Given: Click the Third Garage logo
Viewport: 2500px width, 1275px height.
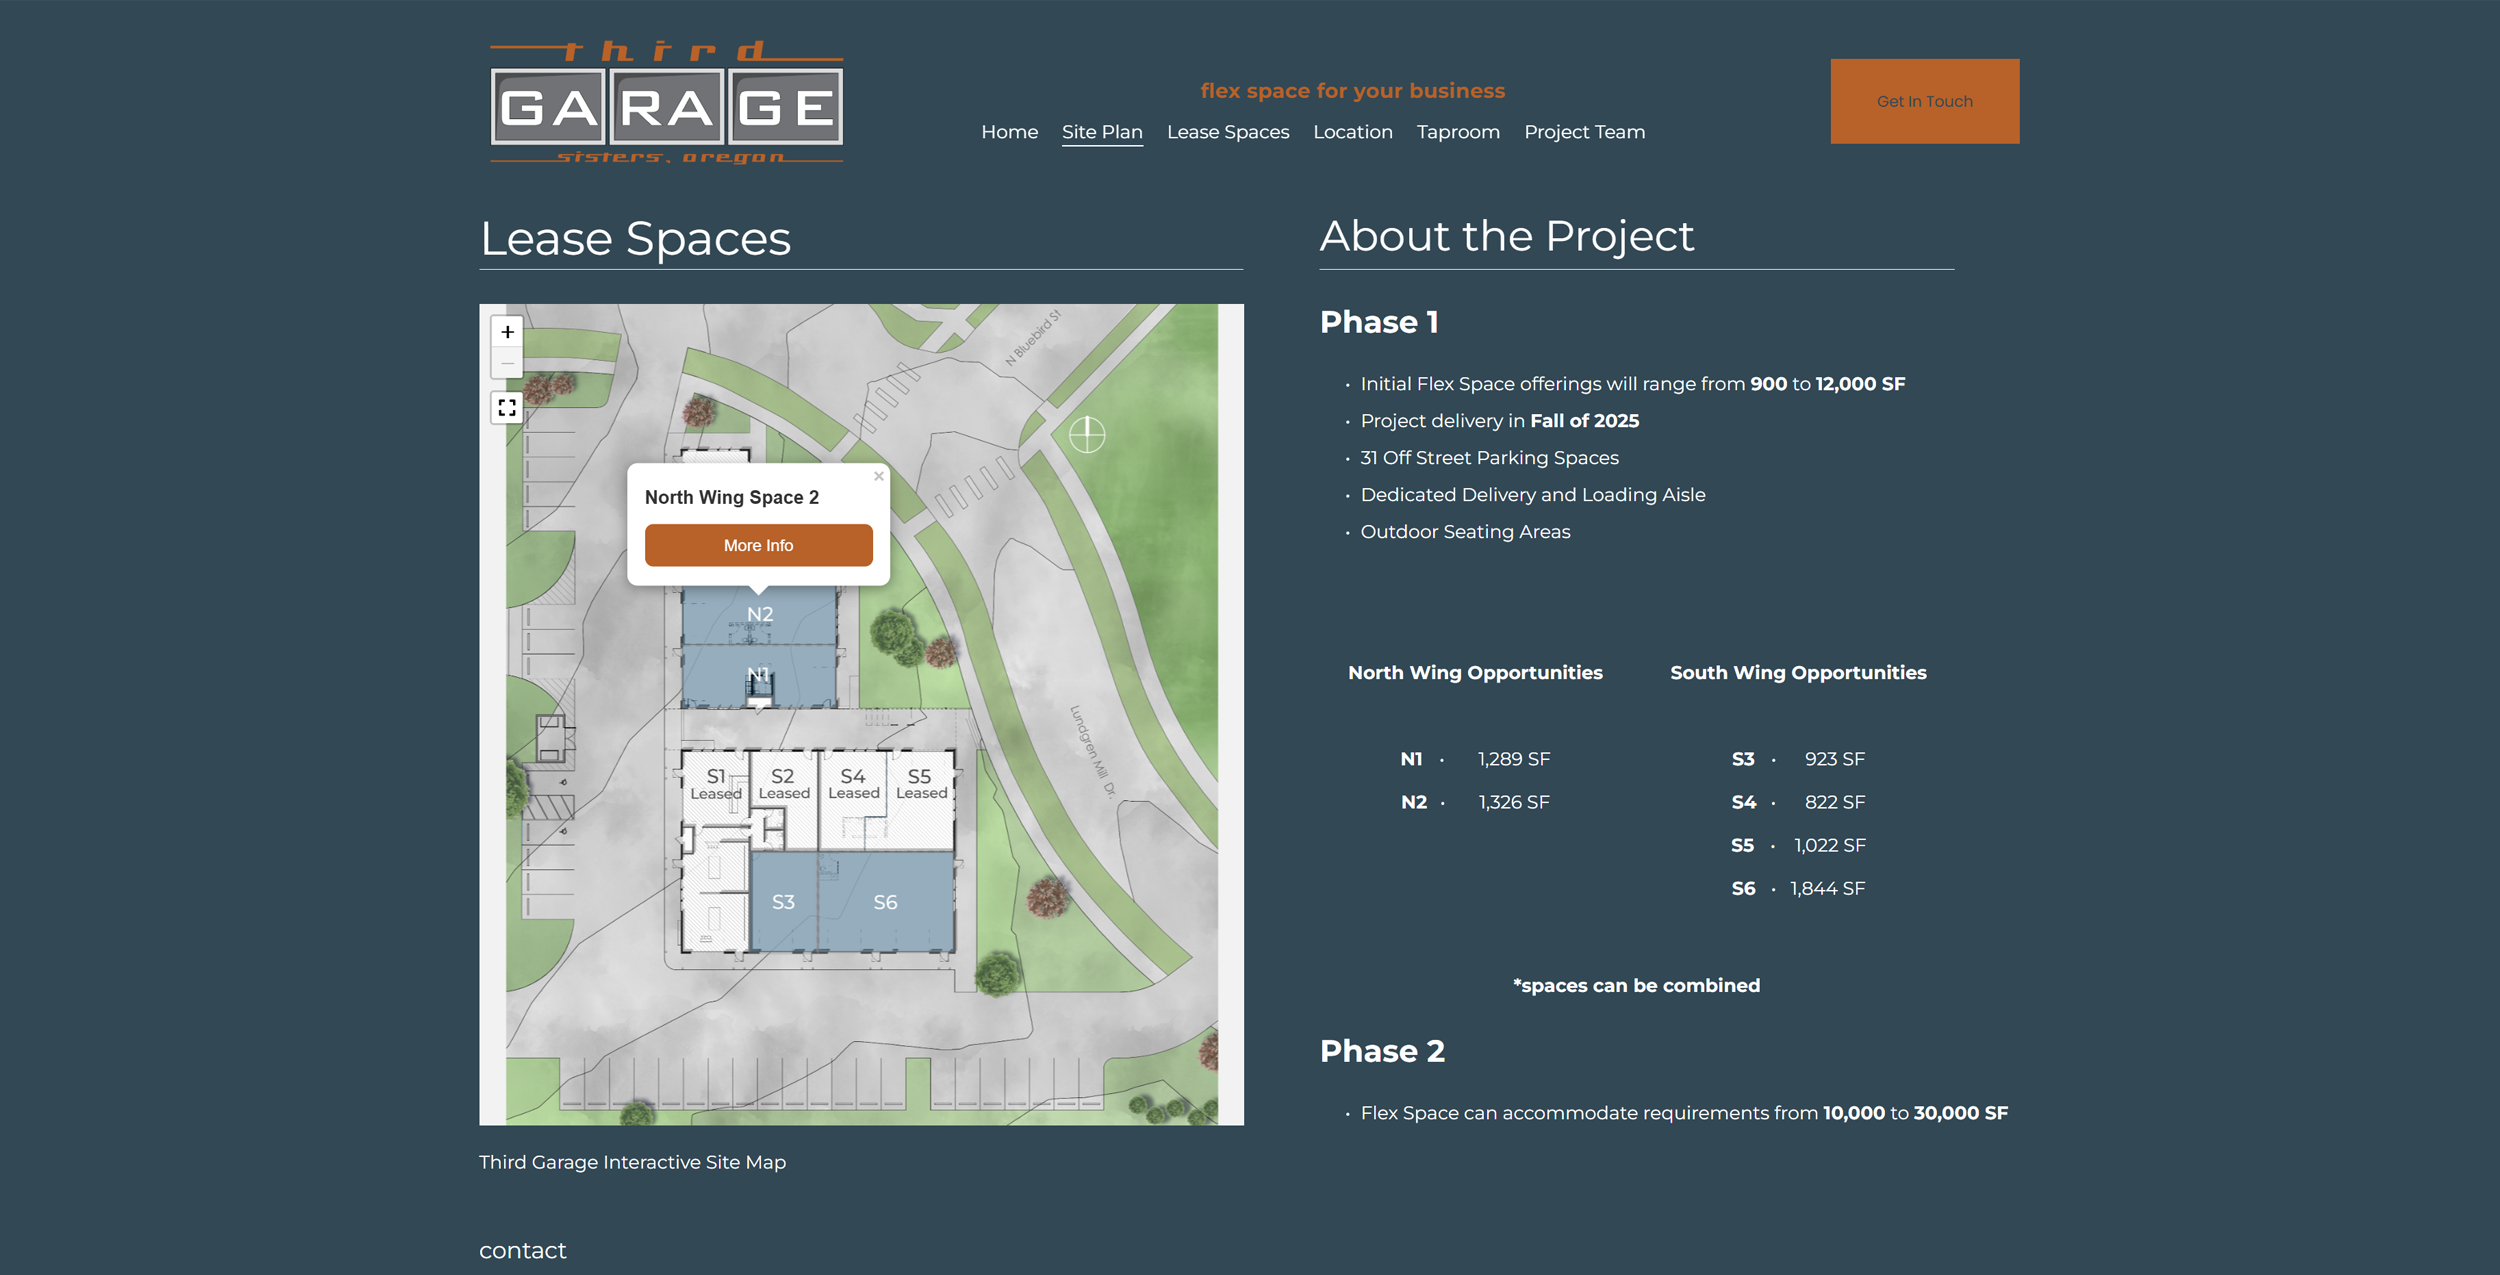Looking at the screenshot, I should (x=665, y=100).
